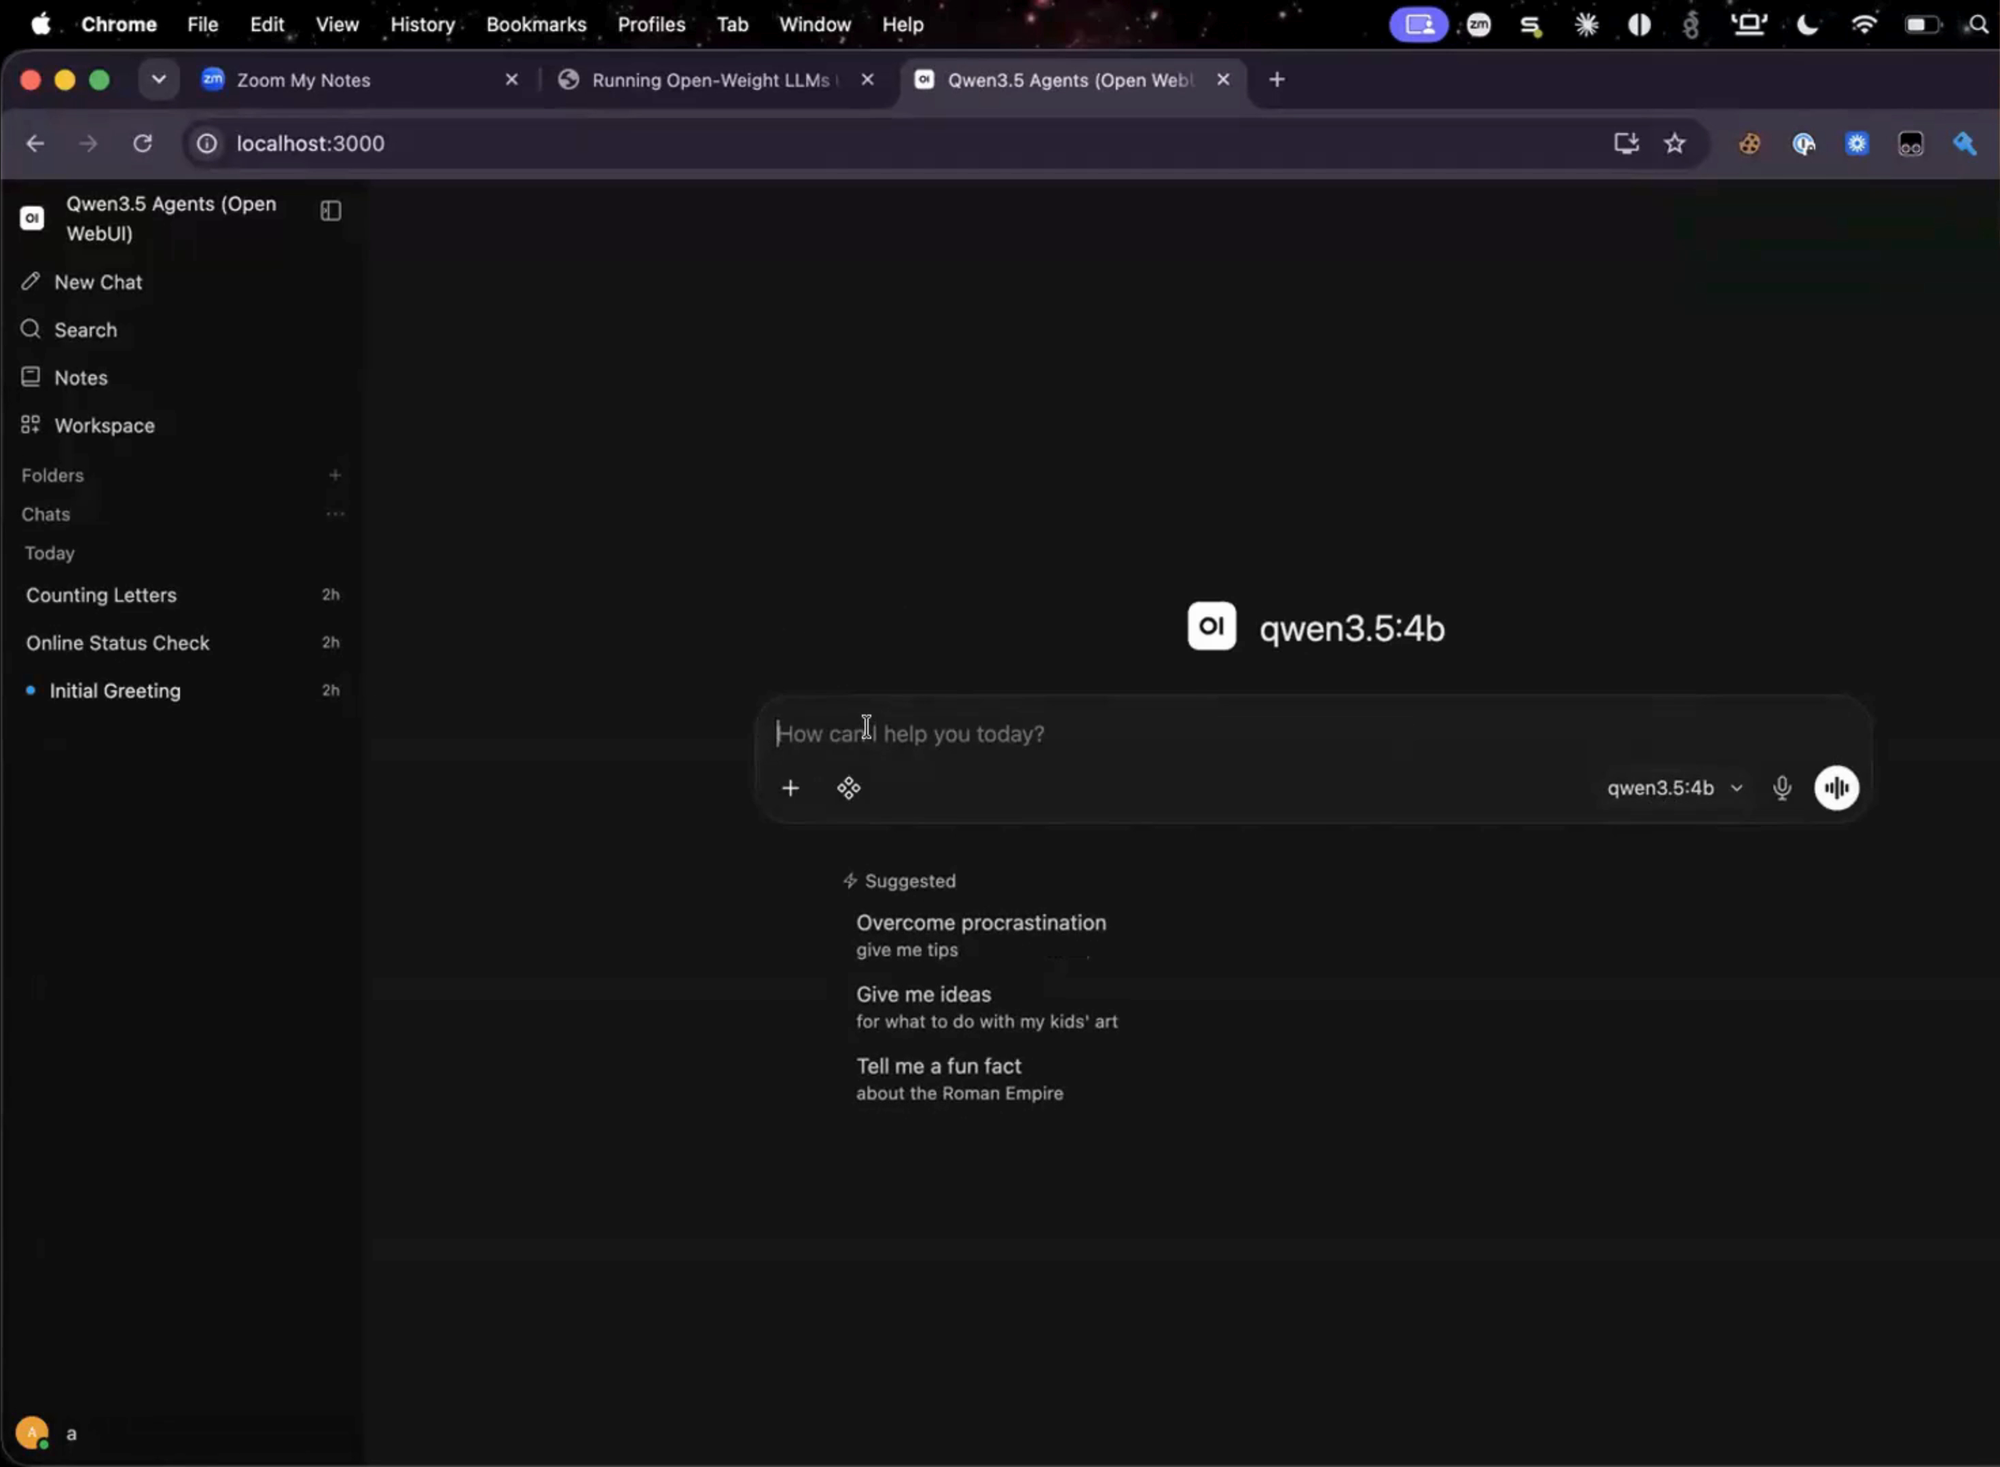Click the install app icon in address bar
Image resolution: width=2000 pixels, height=1467 pixels.
(1626, 144)
